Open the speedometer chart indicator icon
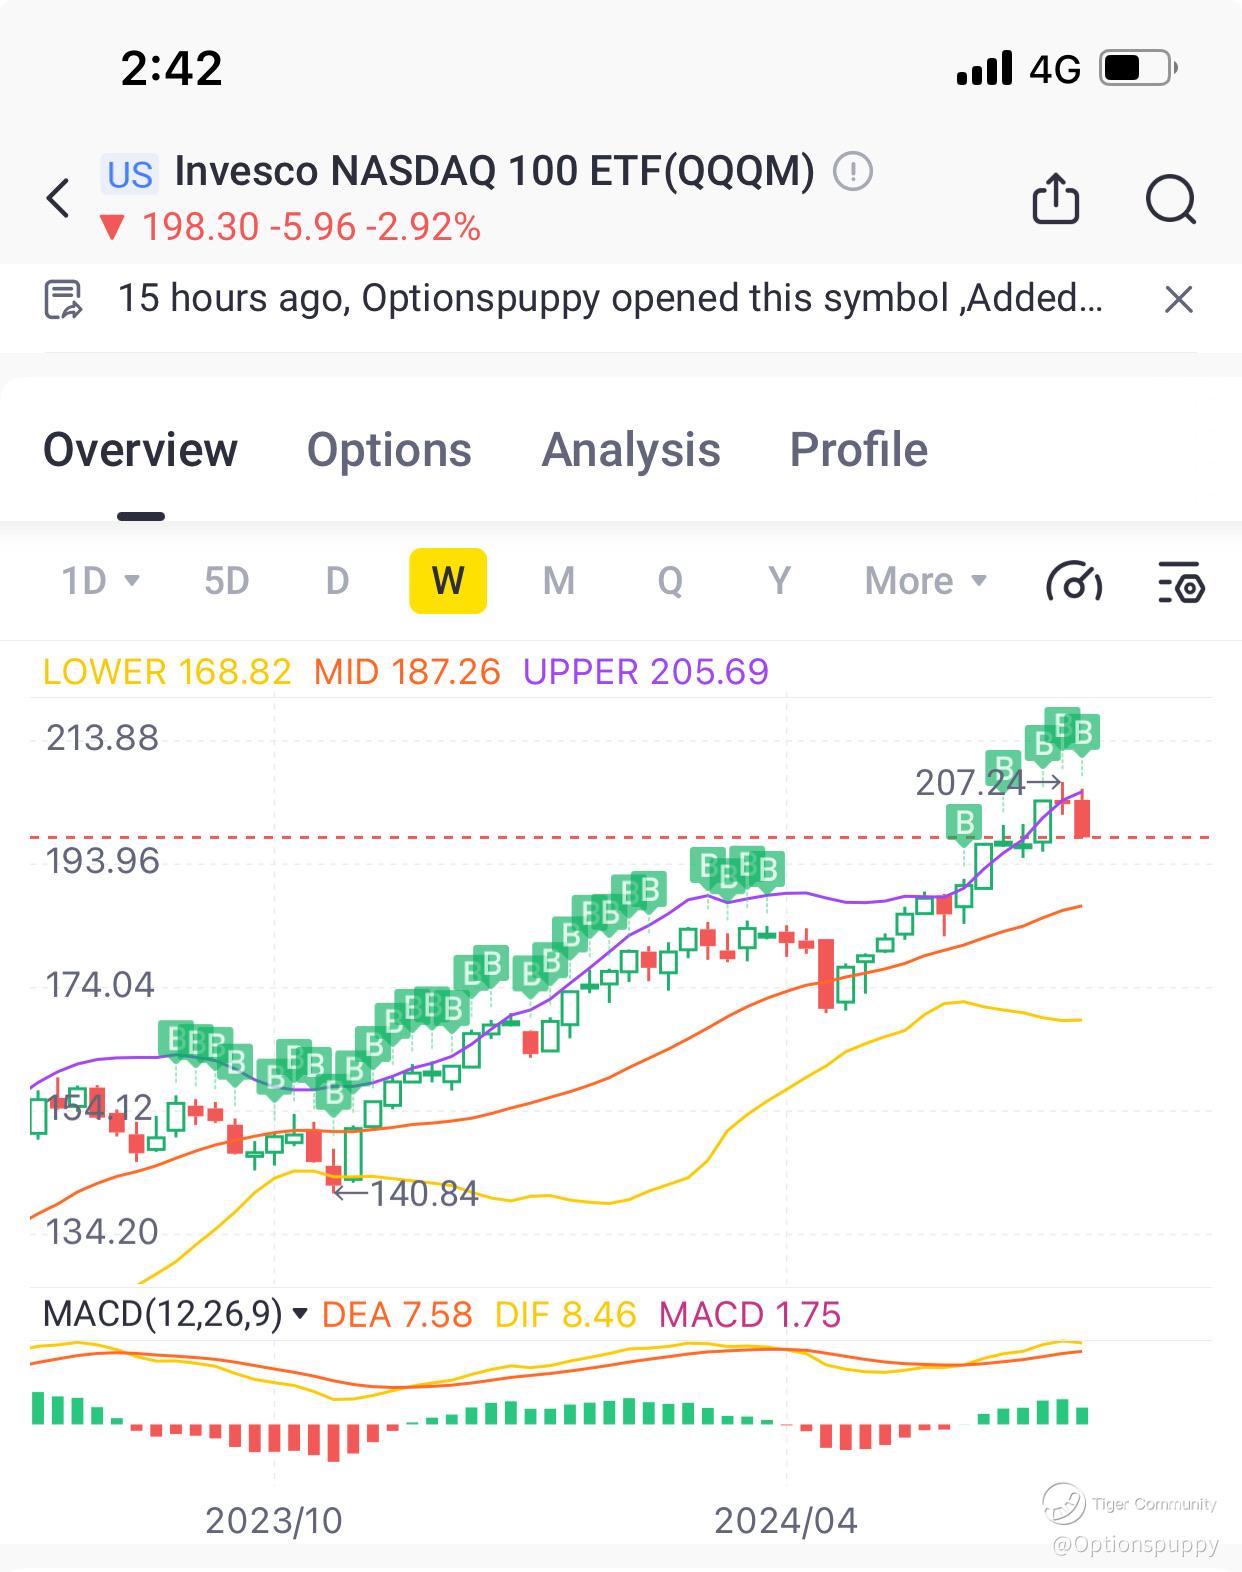 pos(1074,581)
